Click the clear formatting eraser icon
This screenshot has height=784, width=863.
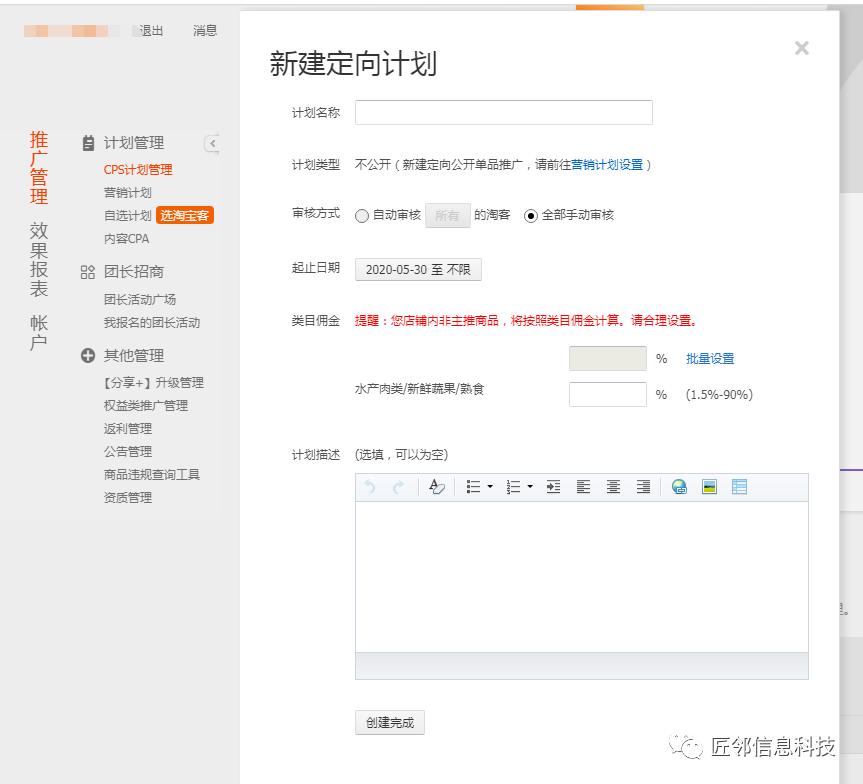(x=436, y=487)
